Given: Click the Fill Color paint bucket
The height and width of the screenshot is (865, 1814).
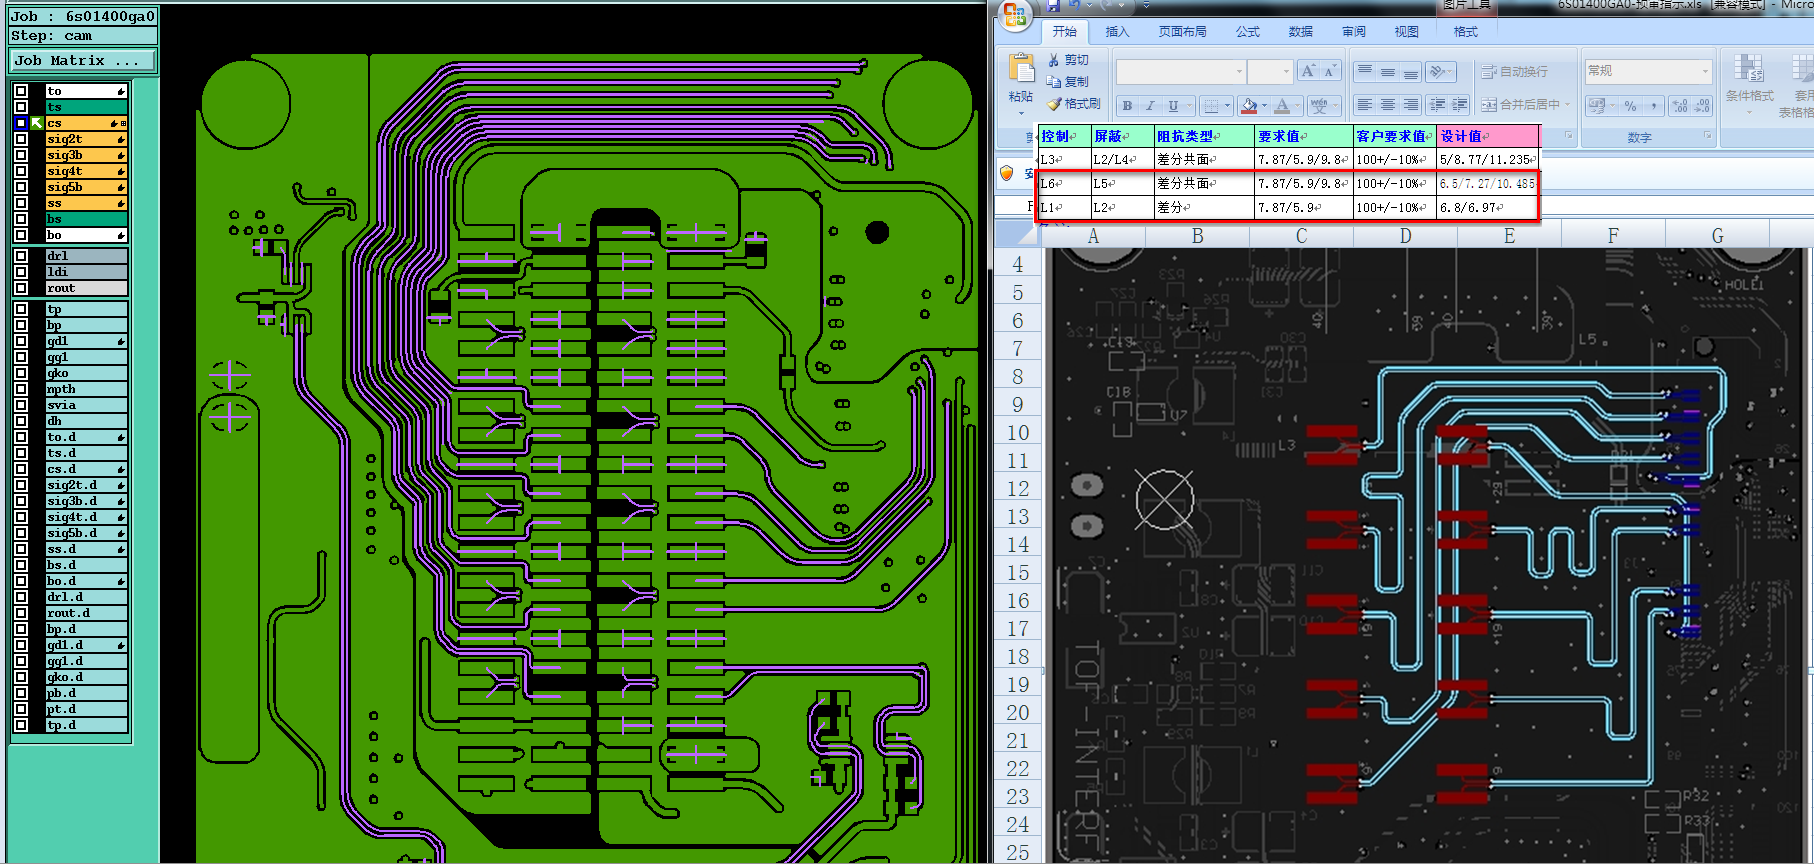Looking at the screenshot, I should pos(1248,105).
